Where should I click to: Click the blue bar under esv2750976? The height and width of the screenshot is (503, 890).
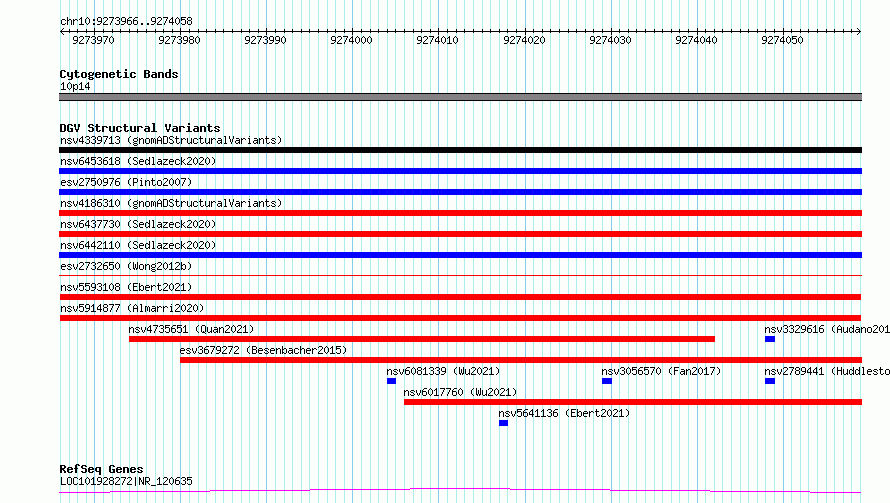pos(460,192)
